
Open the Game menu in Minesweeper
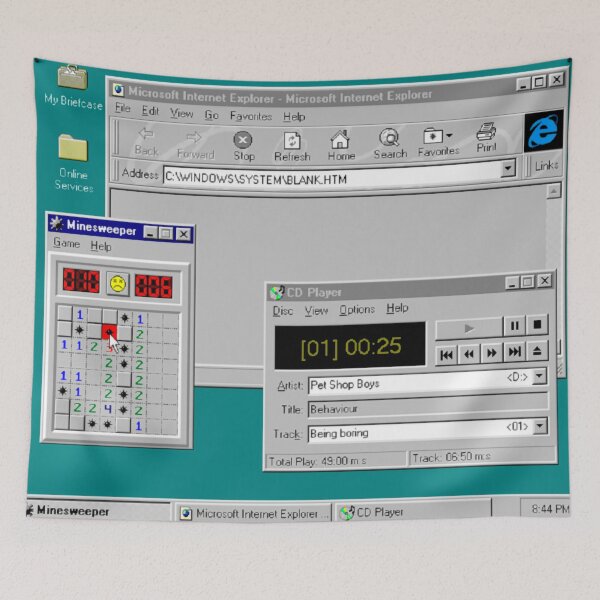point(67,243)
